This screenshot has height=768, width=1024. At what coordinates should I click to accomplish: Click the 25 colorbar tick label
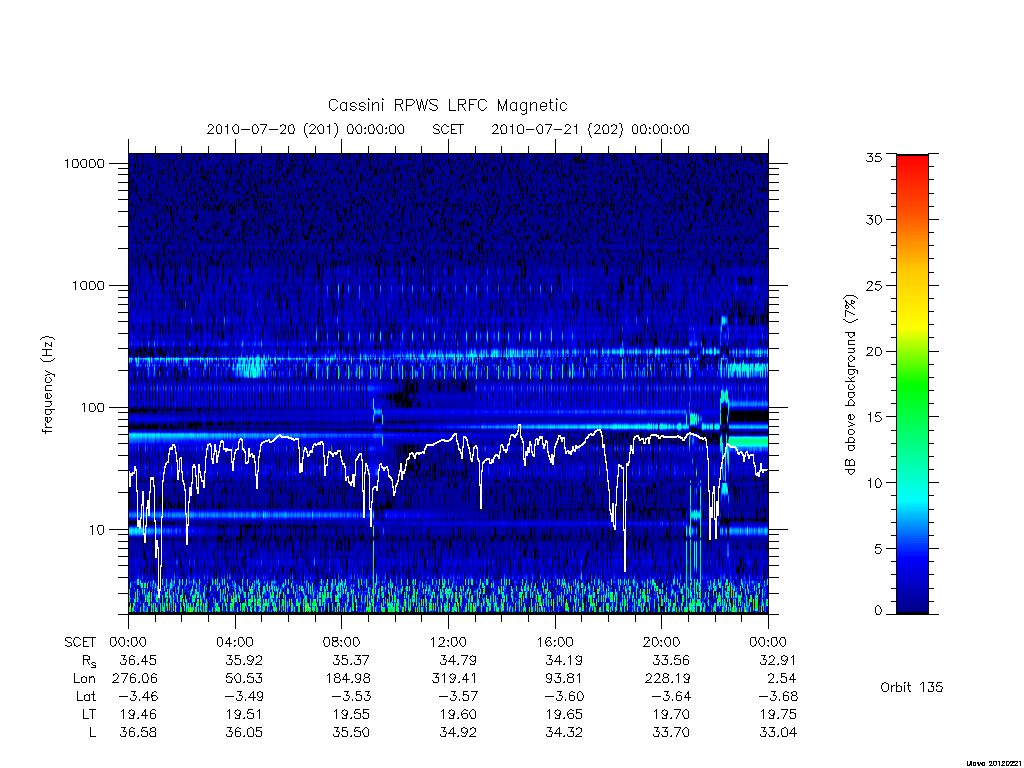click(873, 285)
